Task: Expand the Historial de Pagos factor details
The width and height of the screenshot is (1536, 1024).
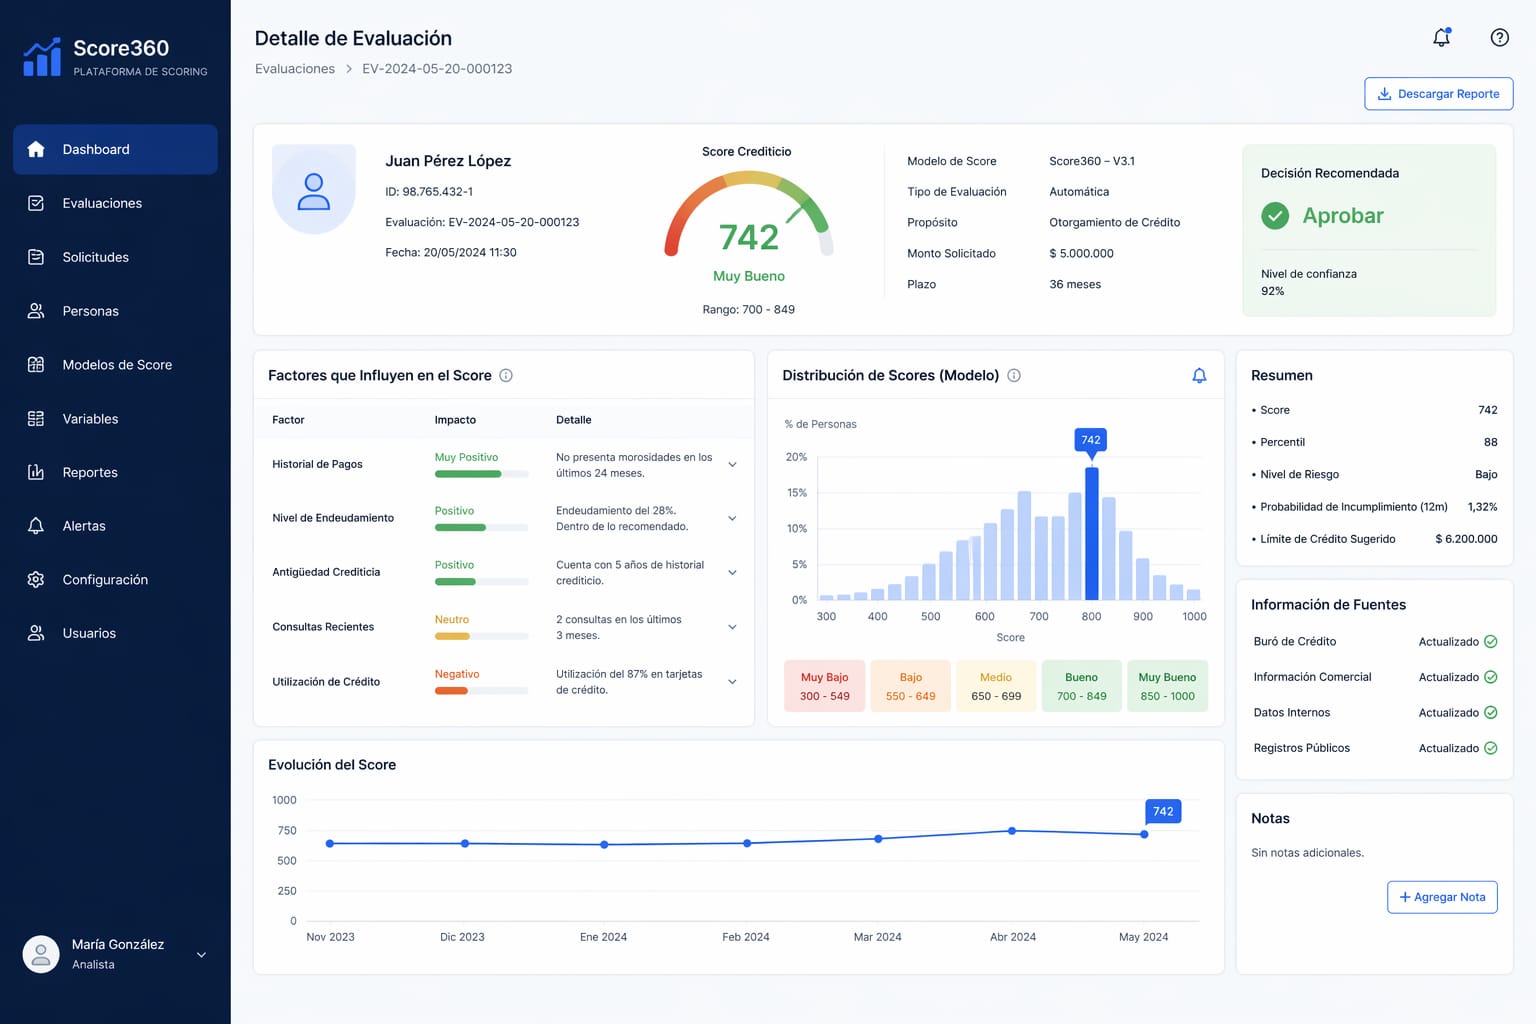Action: coord(732,464)
